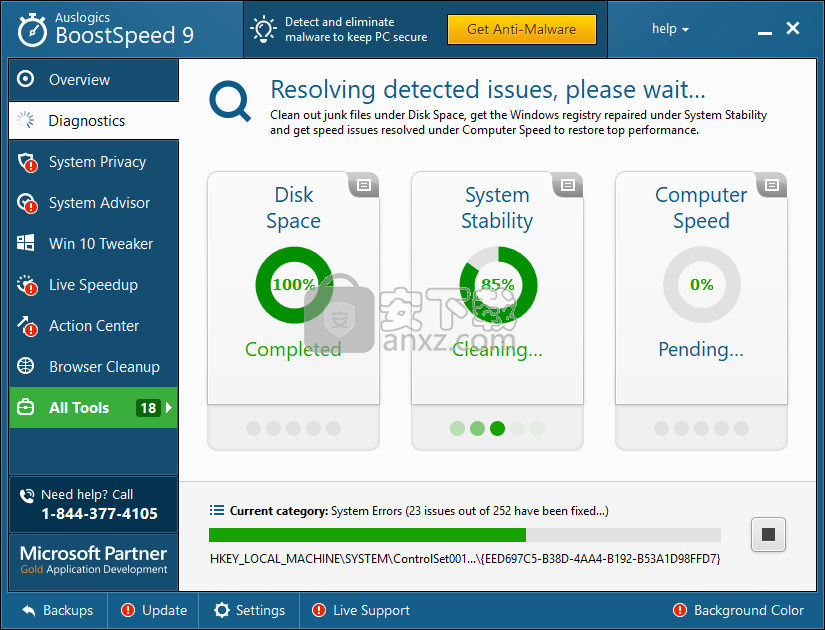Open Disk Space details report icon
This screenshot has height=630, width=825.
tap(364, 185)
